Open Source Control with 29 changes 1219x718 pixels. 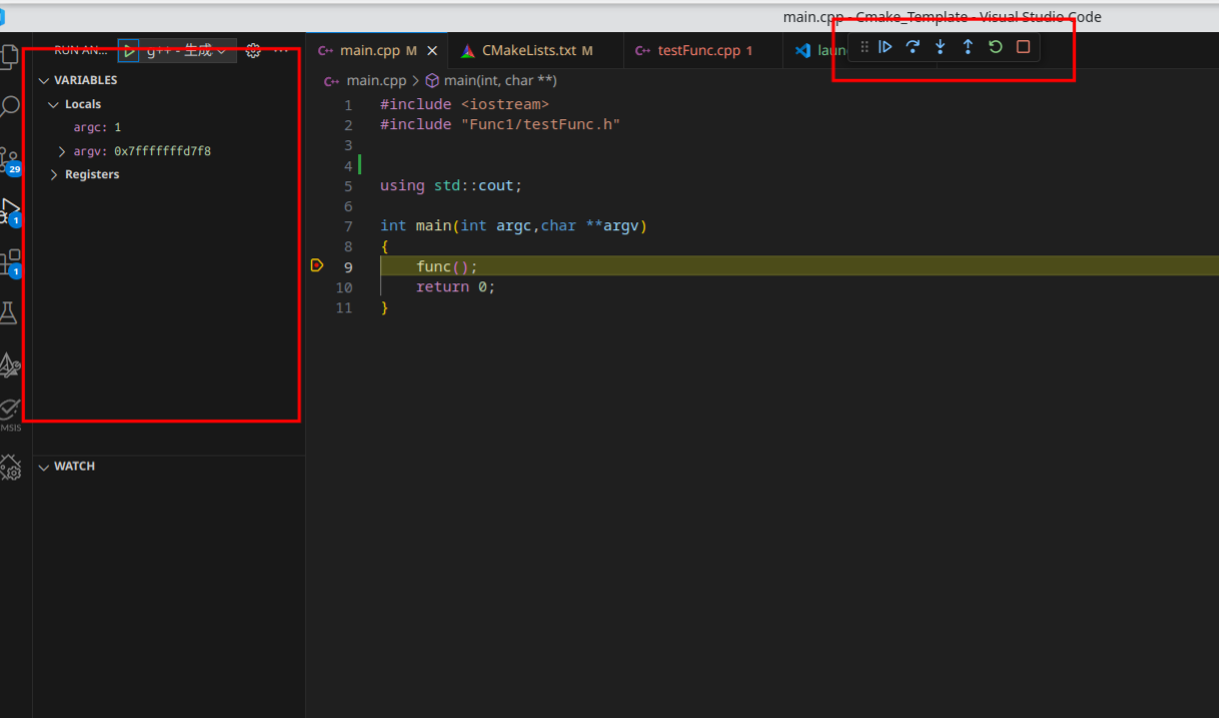pos(10,160)
